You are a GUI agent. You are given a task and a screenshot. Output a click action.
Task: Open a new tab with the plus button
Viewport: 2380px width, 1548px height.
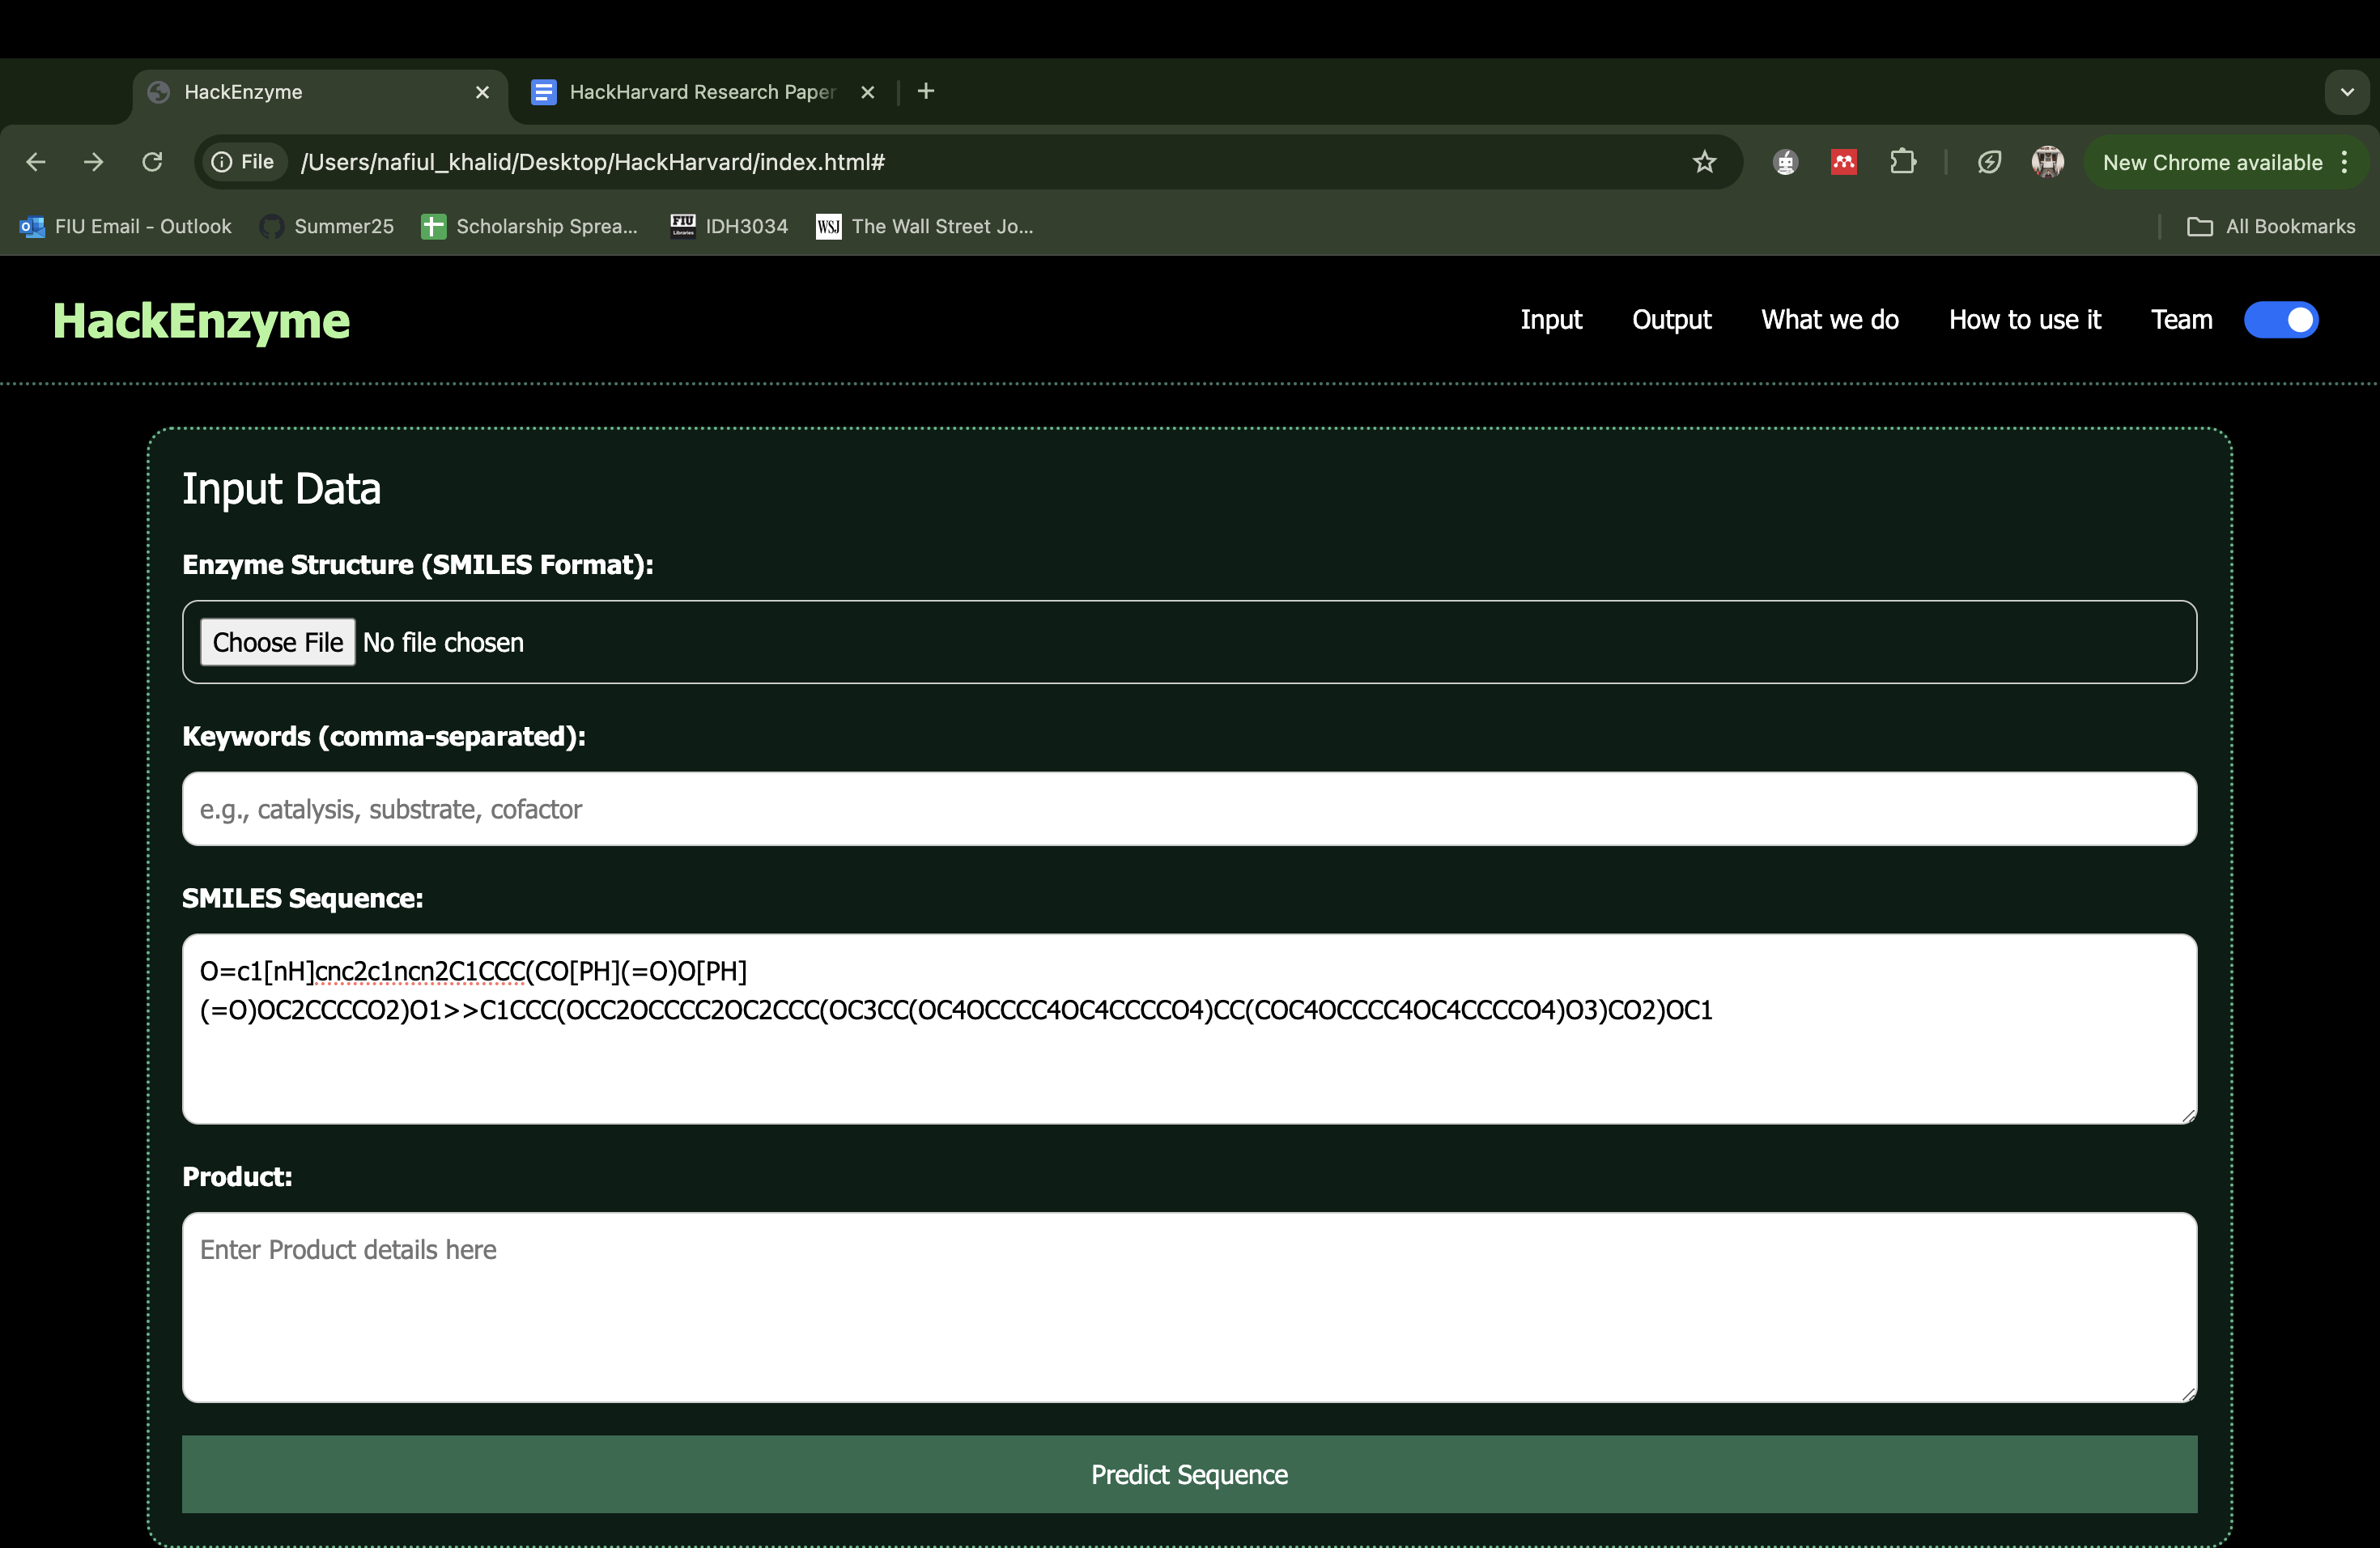click(x=926, y=92)
